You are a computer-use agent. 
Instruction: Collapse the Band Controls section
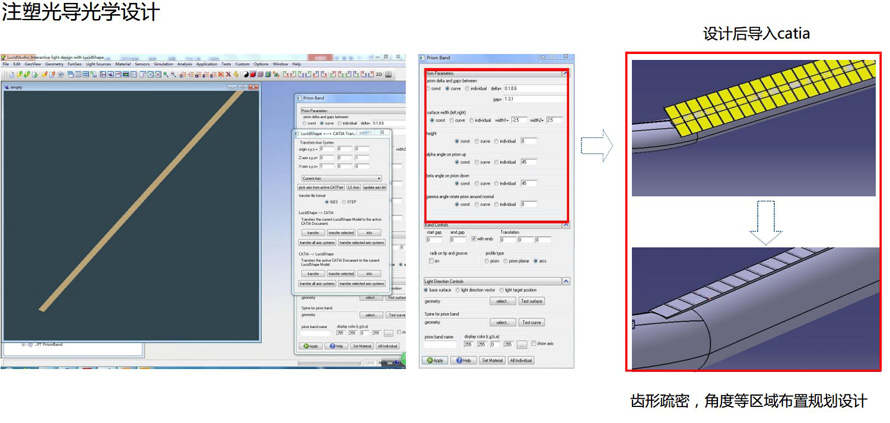565,225
